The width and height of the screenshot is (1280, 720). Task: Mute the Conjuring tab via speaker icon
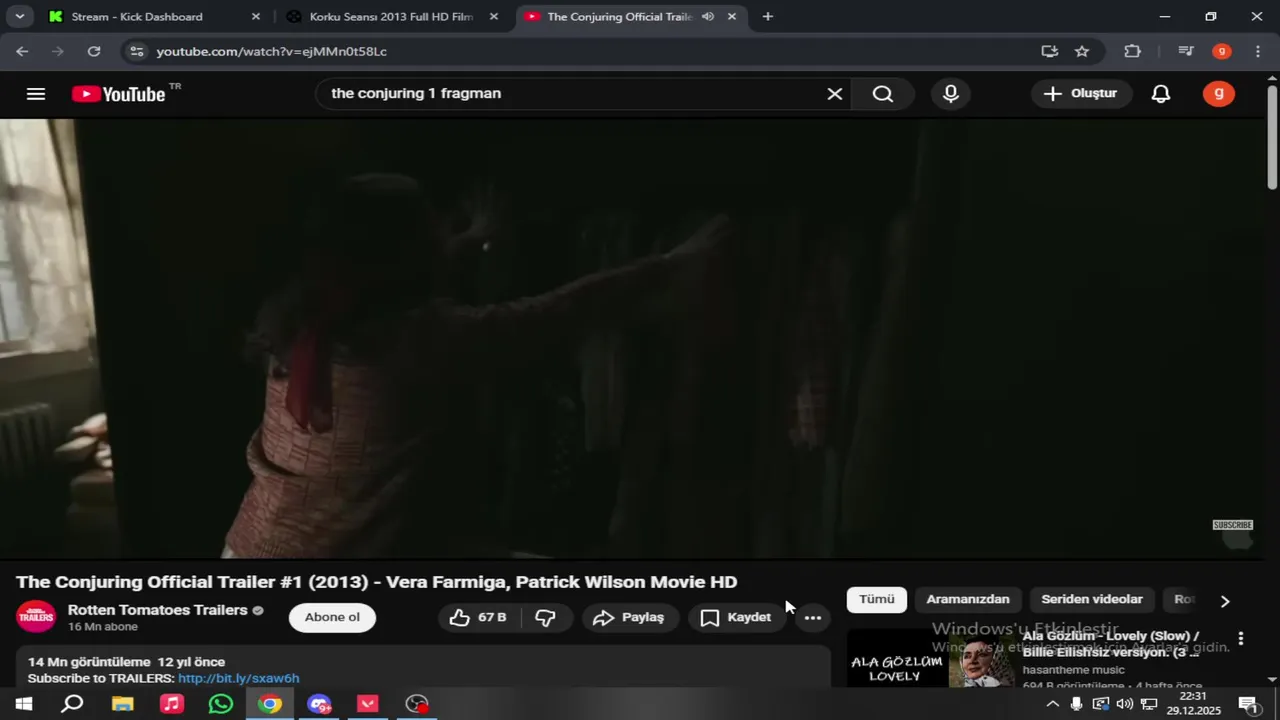708,17
